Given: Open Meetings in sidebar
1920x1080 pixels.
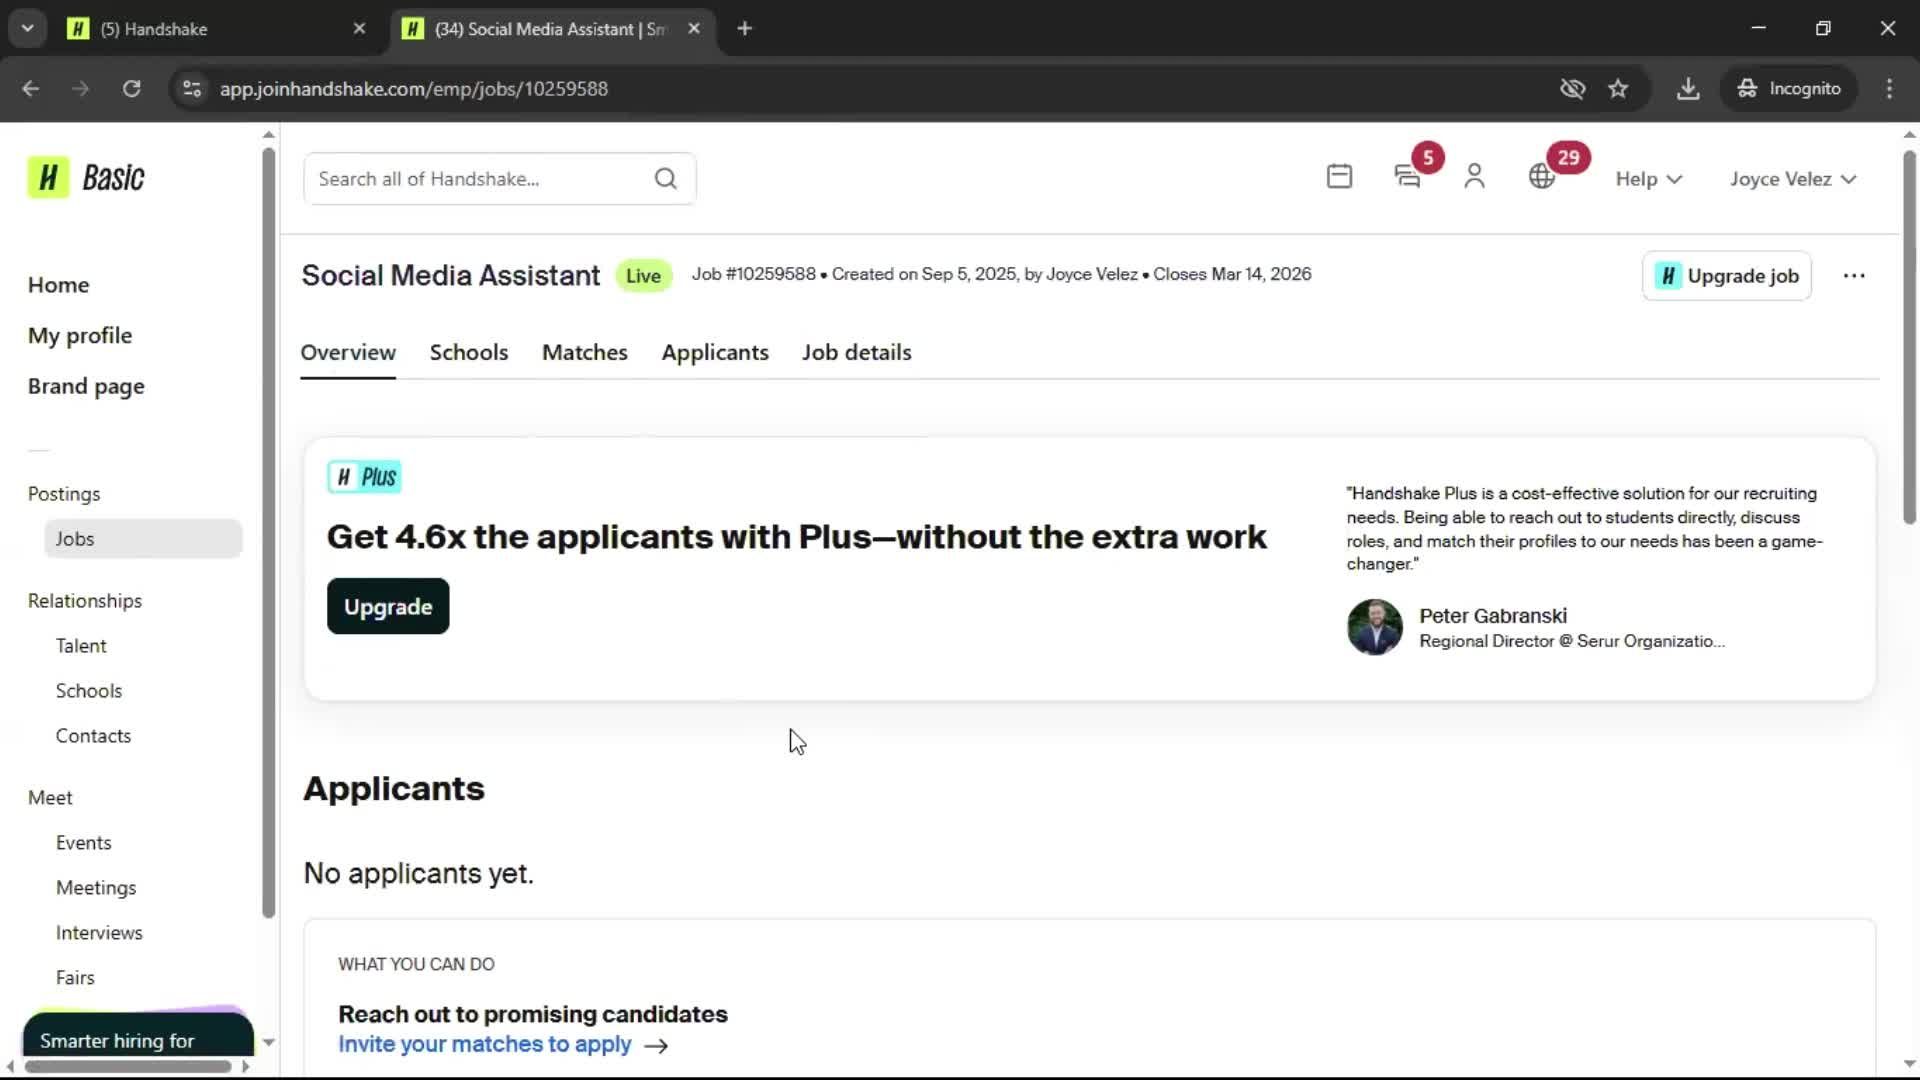Looking at the screenshot, I should 96,889.
